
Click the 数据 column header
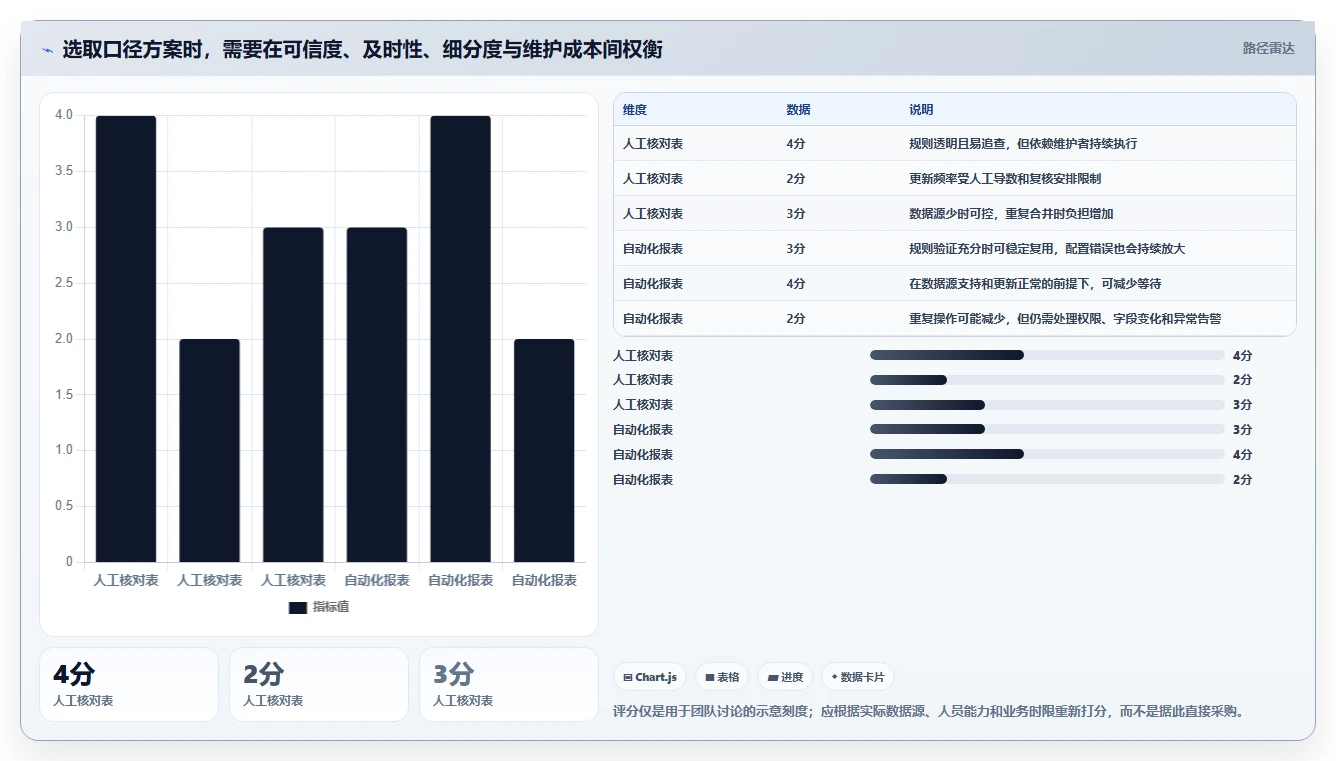[x=799, y=110]
